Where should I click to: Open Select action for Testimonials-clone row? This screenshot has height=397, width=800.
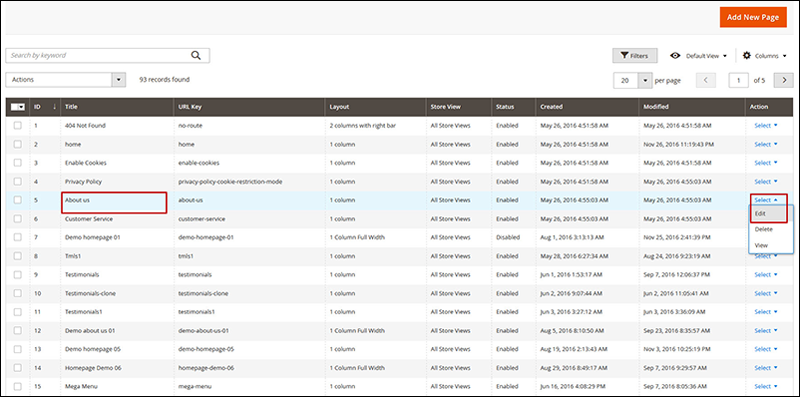766,293
